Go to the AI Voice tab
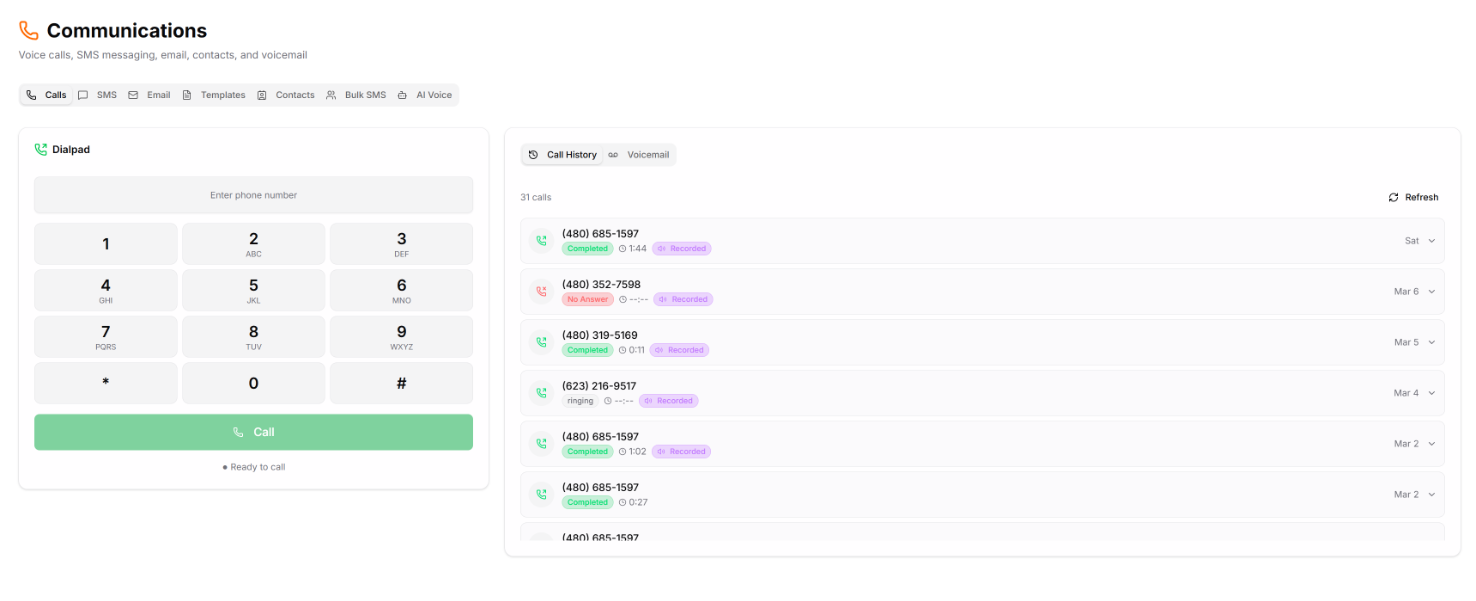Viewport: 1476px width, 601px height. tap(425, 95)
